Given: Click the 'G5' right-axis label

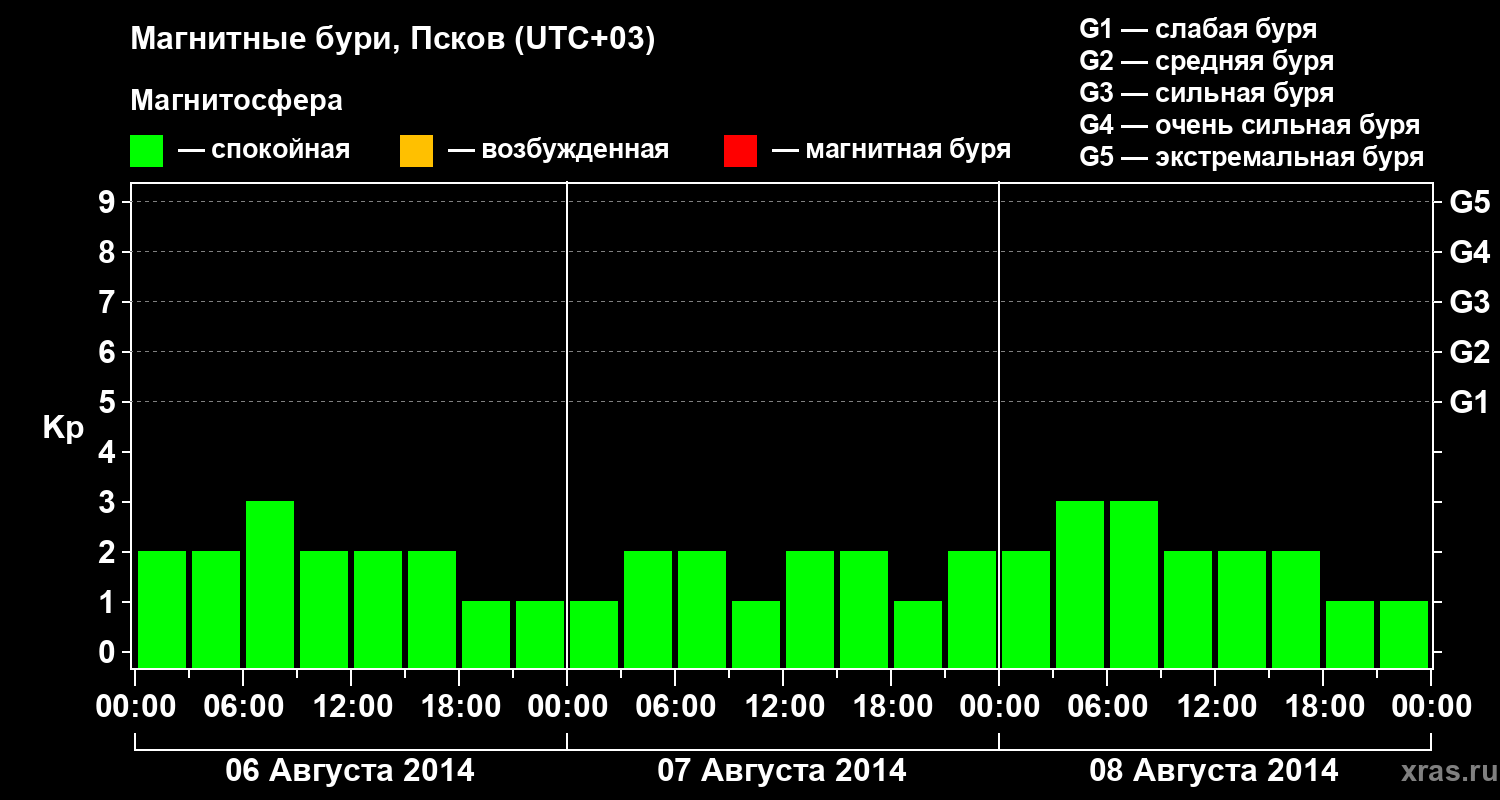Looking at the screenshot, I should [1469, 202].
